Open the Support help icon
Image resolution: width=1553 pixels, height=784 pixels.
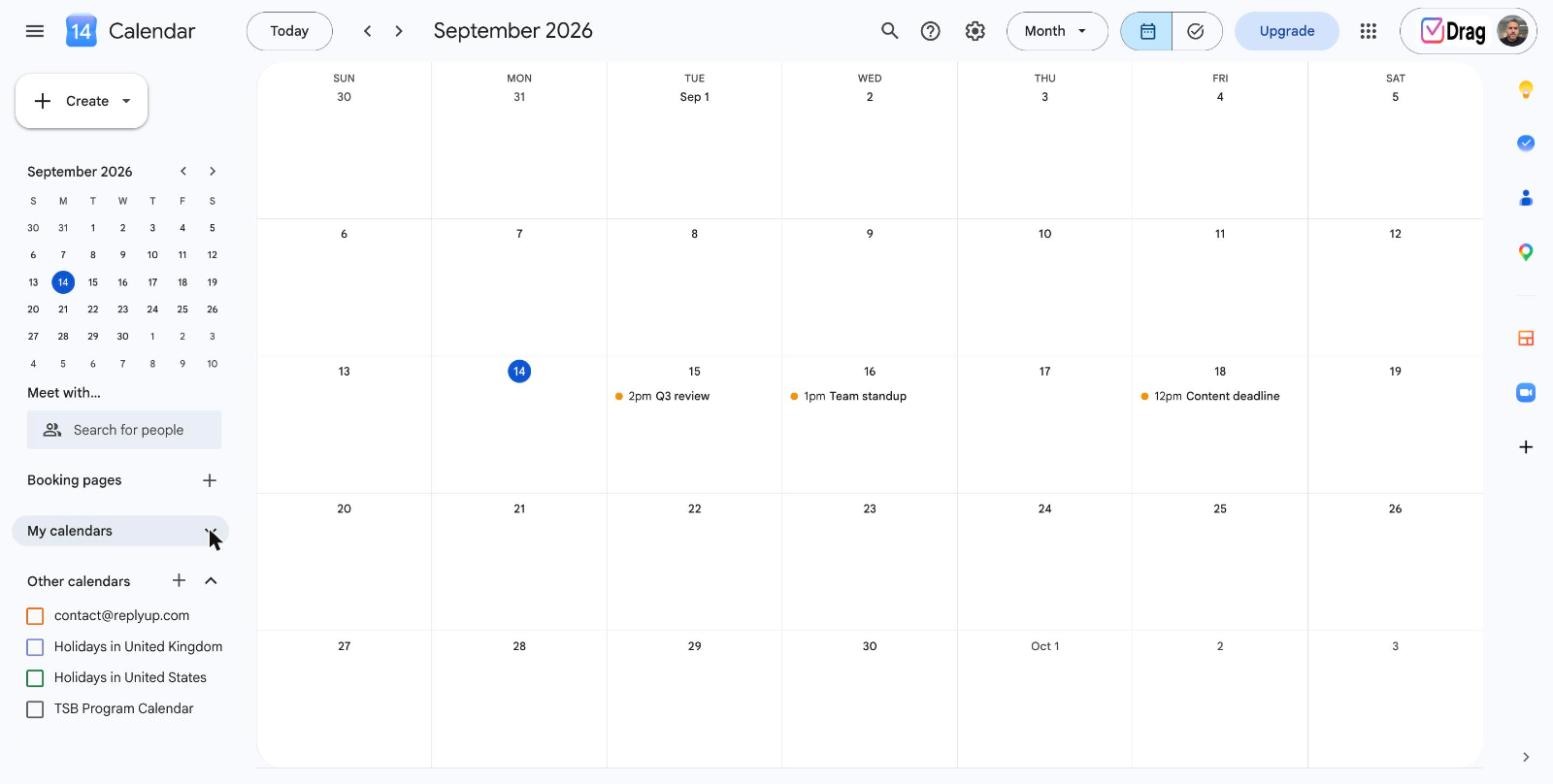coord(931,31)
